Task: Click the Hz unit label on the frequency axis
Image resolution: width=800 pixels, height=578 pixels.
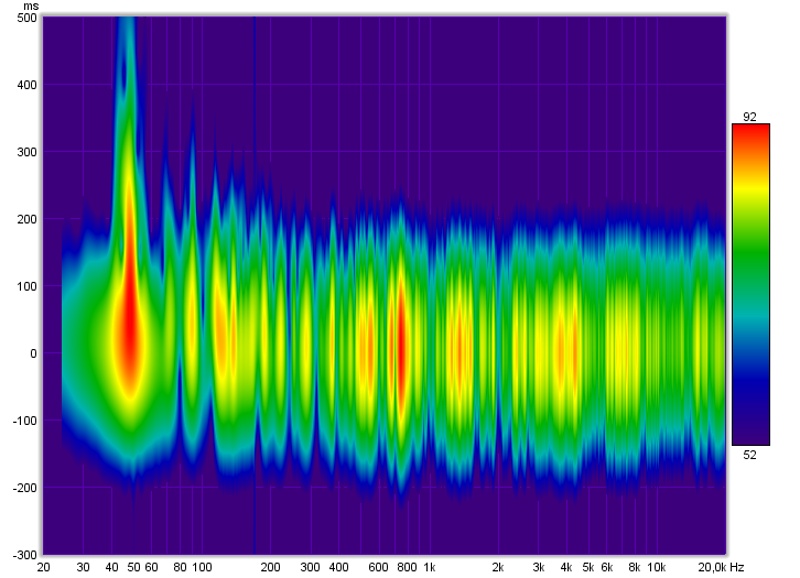Action: pyautogui.click(x=737, y=567)
